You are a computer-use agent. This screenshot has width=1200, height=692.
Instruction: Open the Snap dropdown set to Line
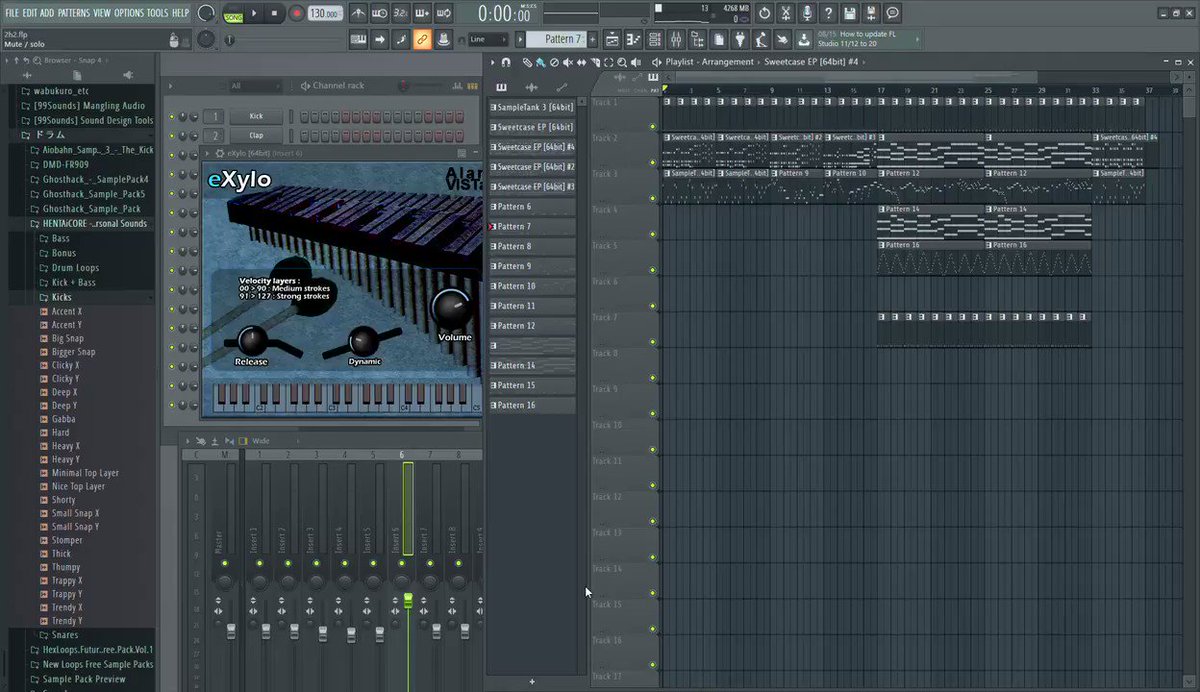pos(489,39)
